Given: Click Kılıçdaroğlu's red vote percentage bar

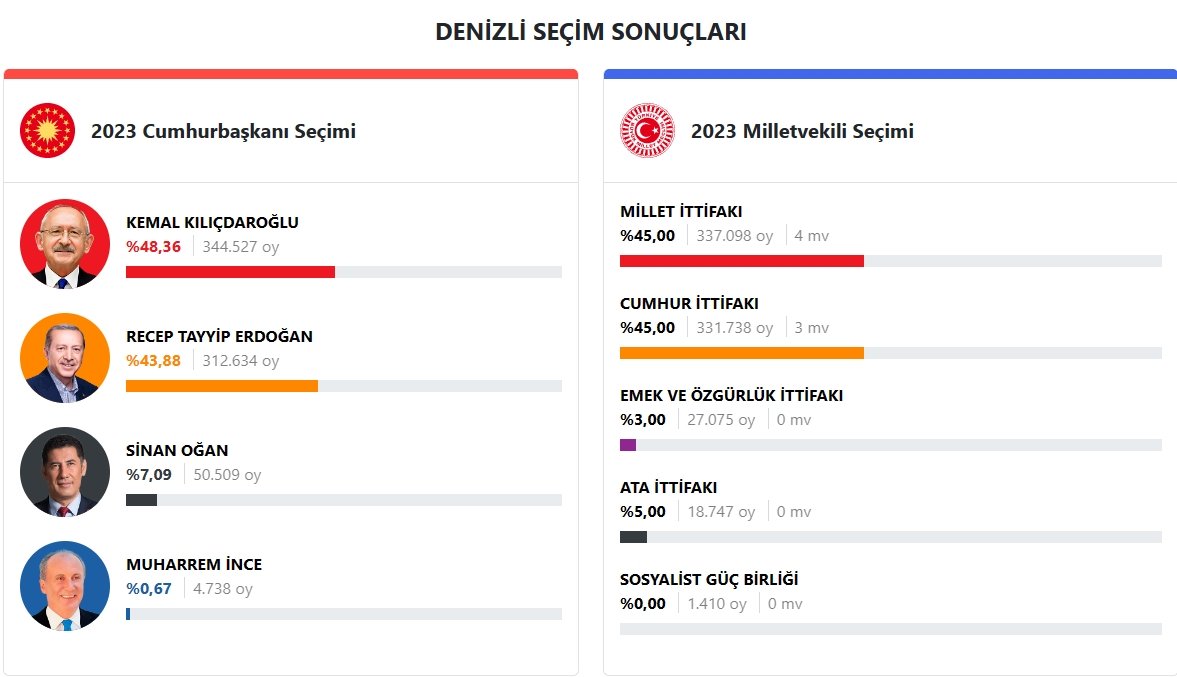Looking at the screenshot, I should click(x=230, y=272).
